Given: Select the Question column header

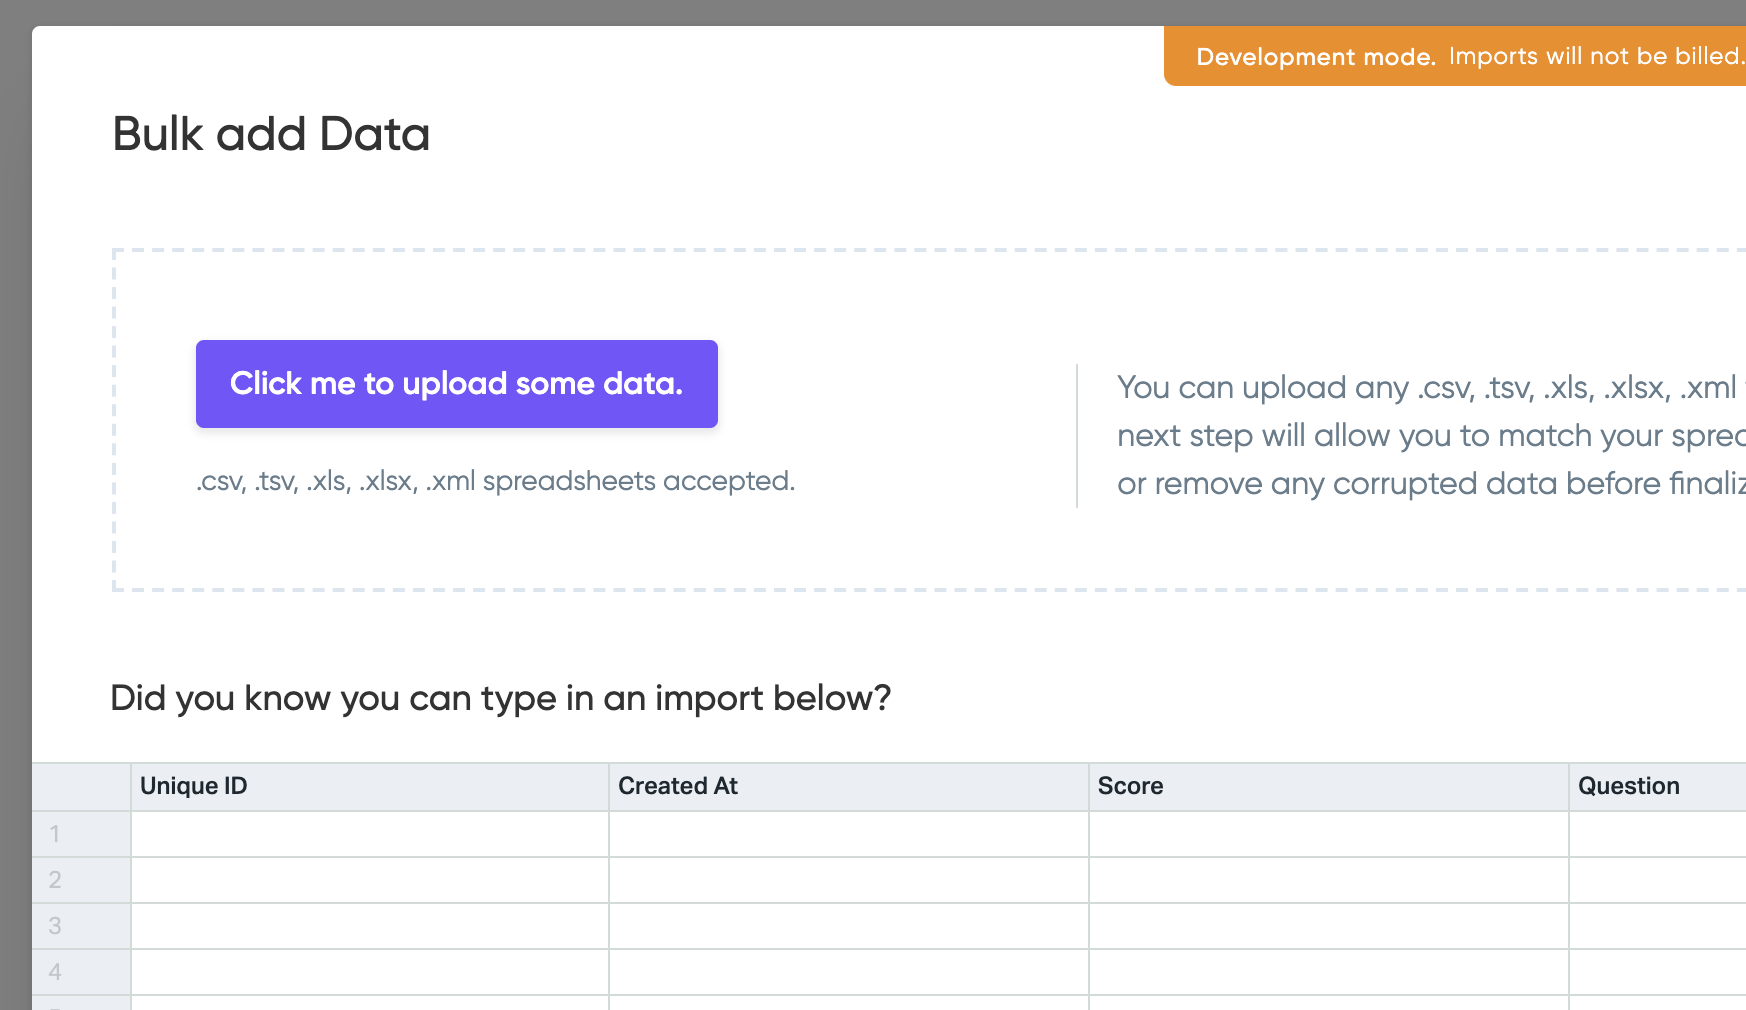Looking at the screenshot, I should coord(1658,787).
